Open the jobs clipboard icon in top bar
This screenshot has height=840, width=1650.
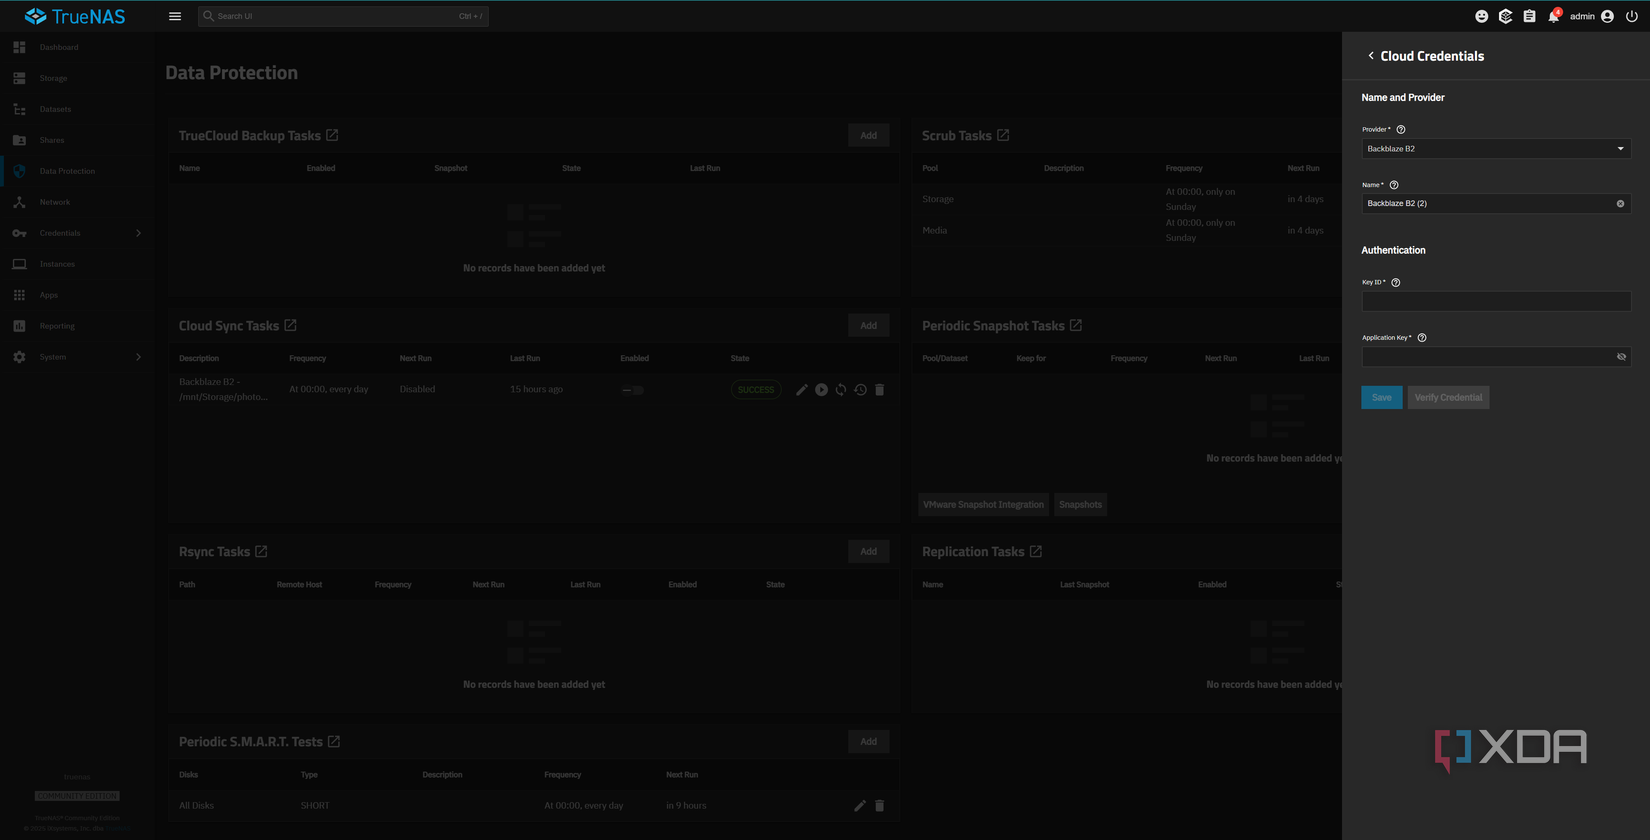click(x=1529, y=16)
